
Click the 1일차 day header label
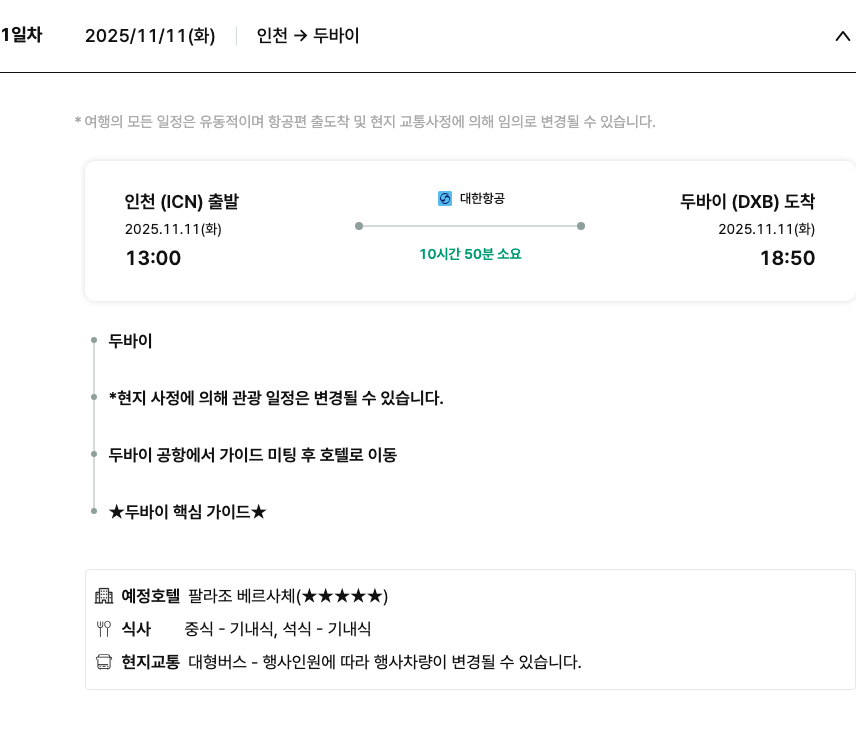[x=21, y=36]
